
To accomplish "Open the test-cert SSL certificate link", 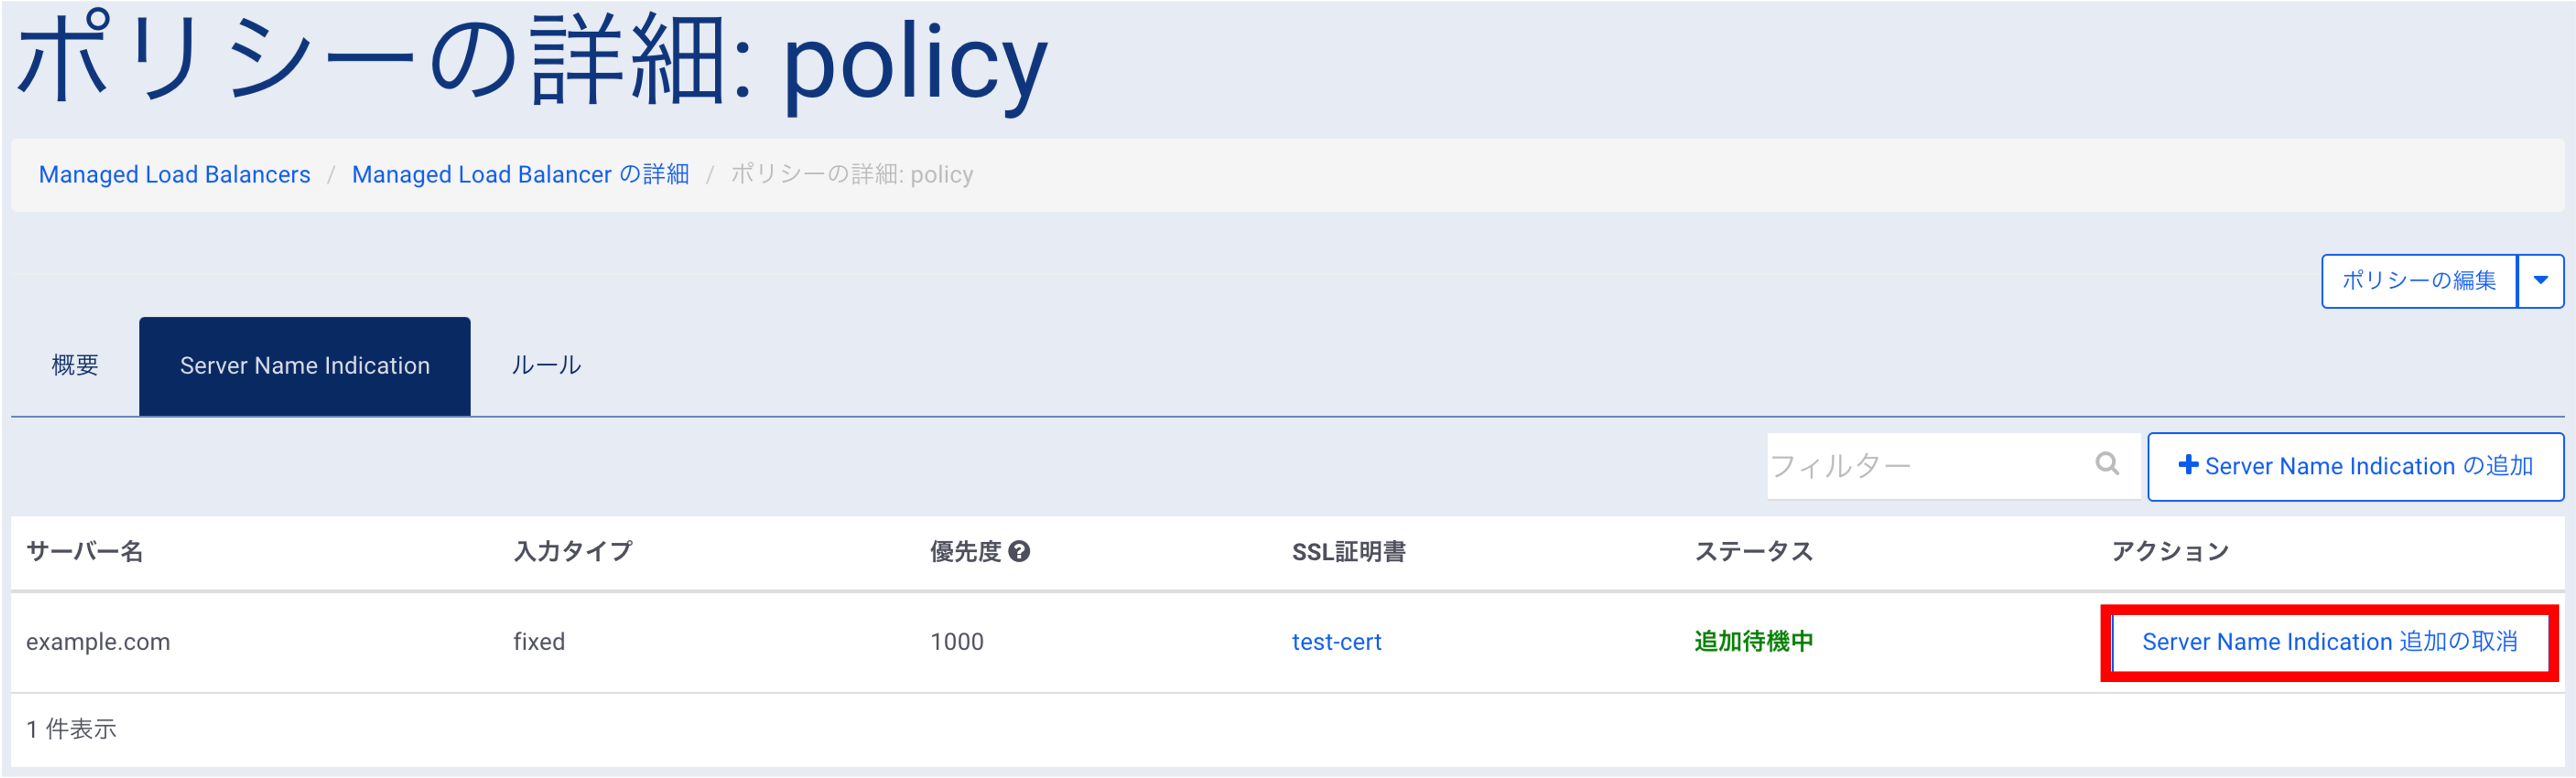I will (x=1336, y=642).
